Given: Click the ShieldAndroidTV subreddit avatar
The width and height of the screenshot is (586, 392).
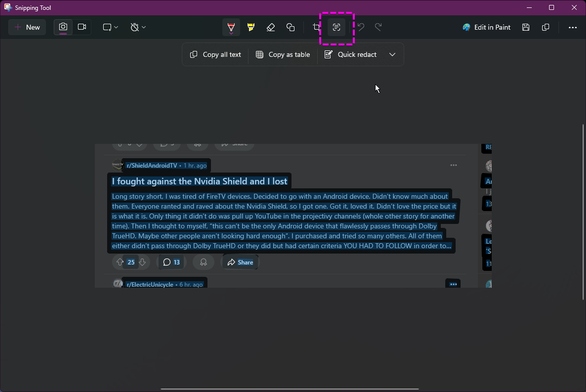Looking at the screenshot, I should [117, 165].
